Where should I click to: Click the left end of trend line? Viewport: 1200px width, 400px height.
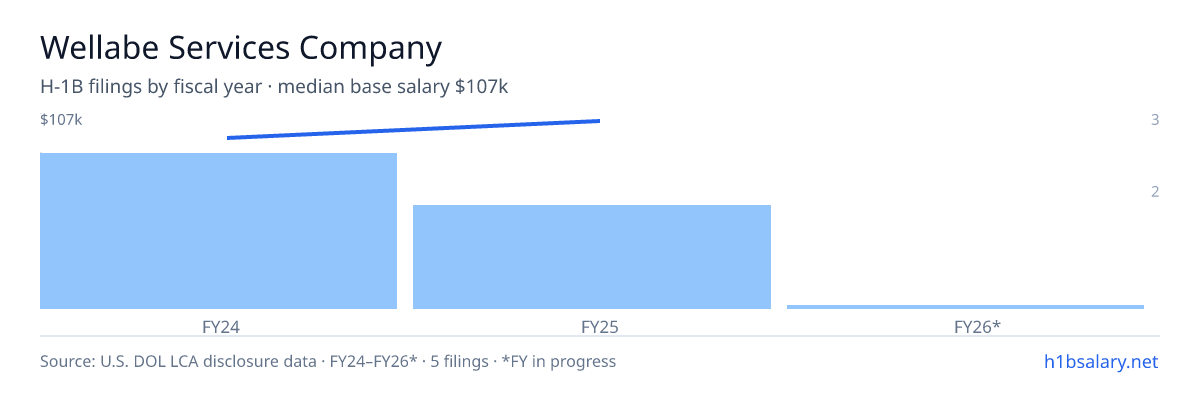(x=229, y=138)
